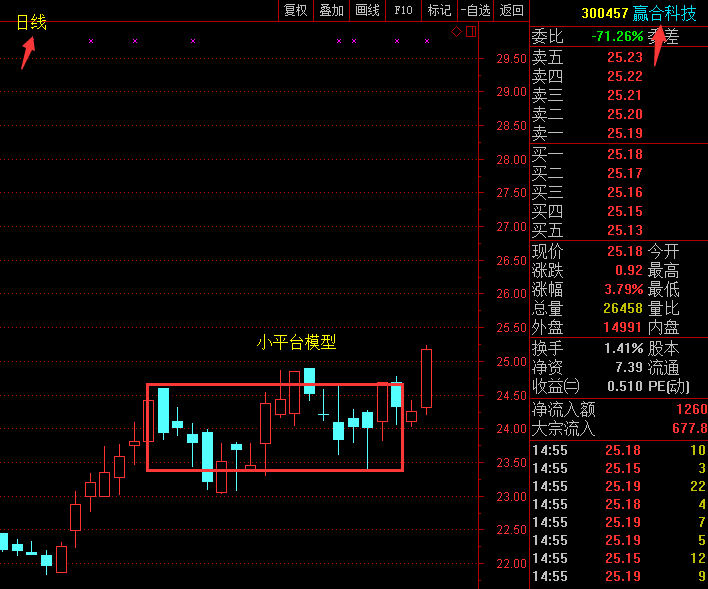Click the last magenta x marker on chart
Screen dimensions: 708x589
pyautogui.click(x=427, y=41)
